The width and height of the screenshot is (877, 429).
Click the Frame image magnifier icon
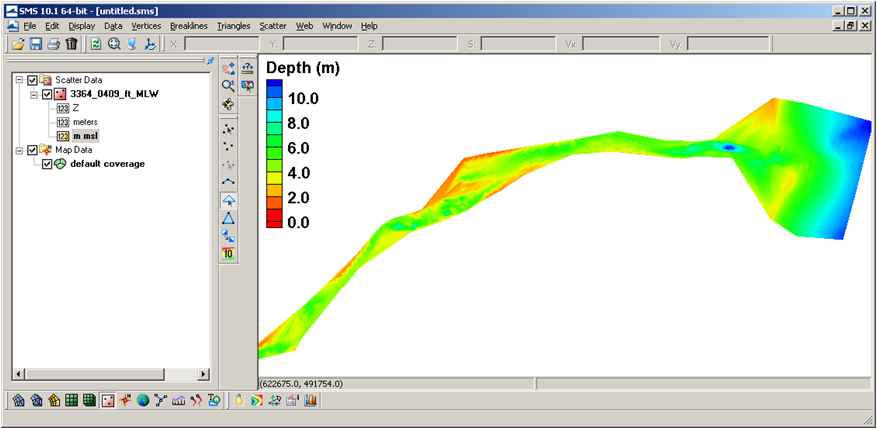[x=114, y=44]
